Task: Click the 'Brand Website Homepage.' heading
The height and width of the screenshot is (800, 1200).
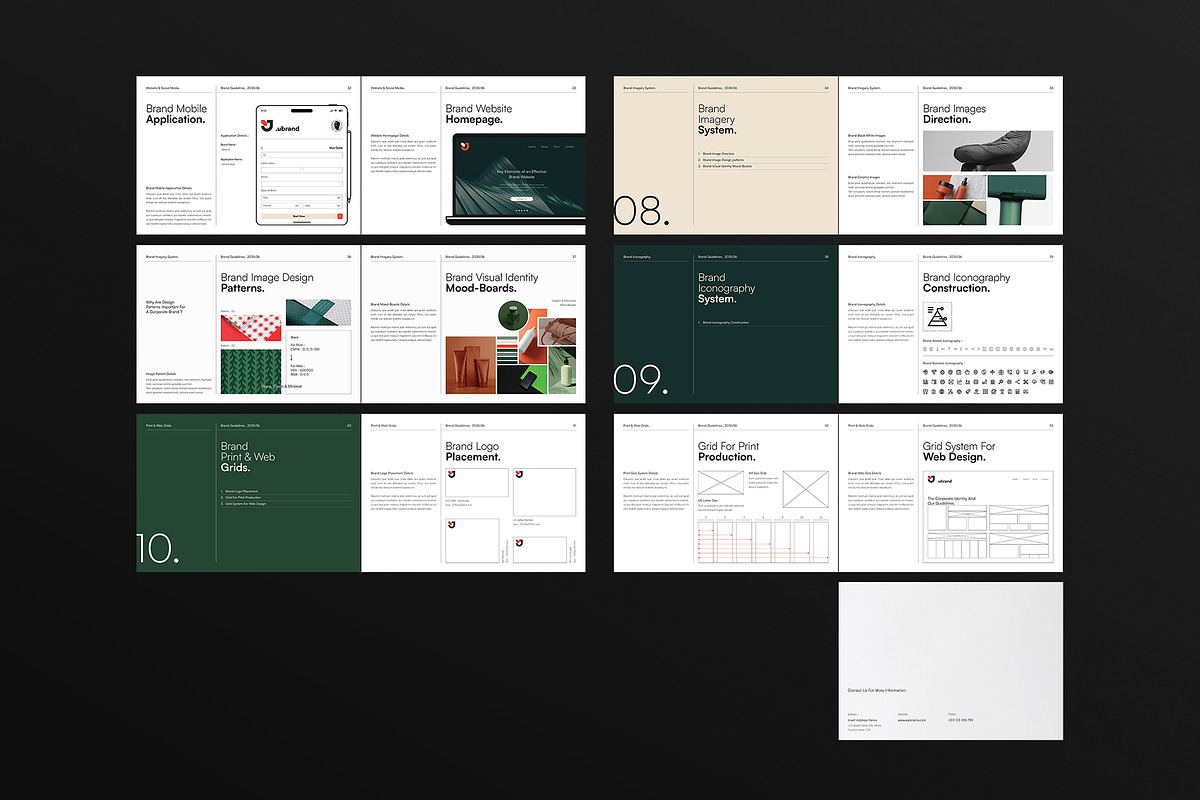Action: [479, 114]
